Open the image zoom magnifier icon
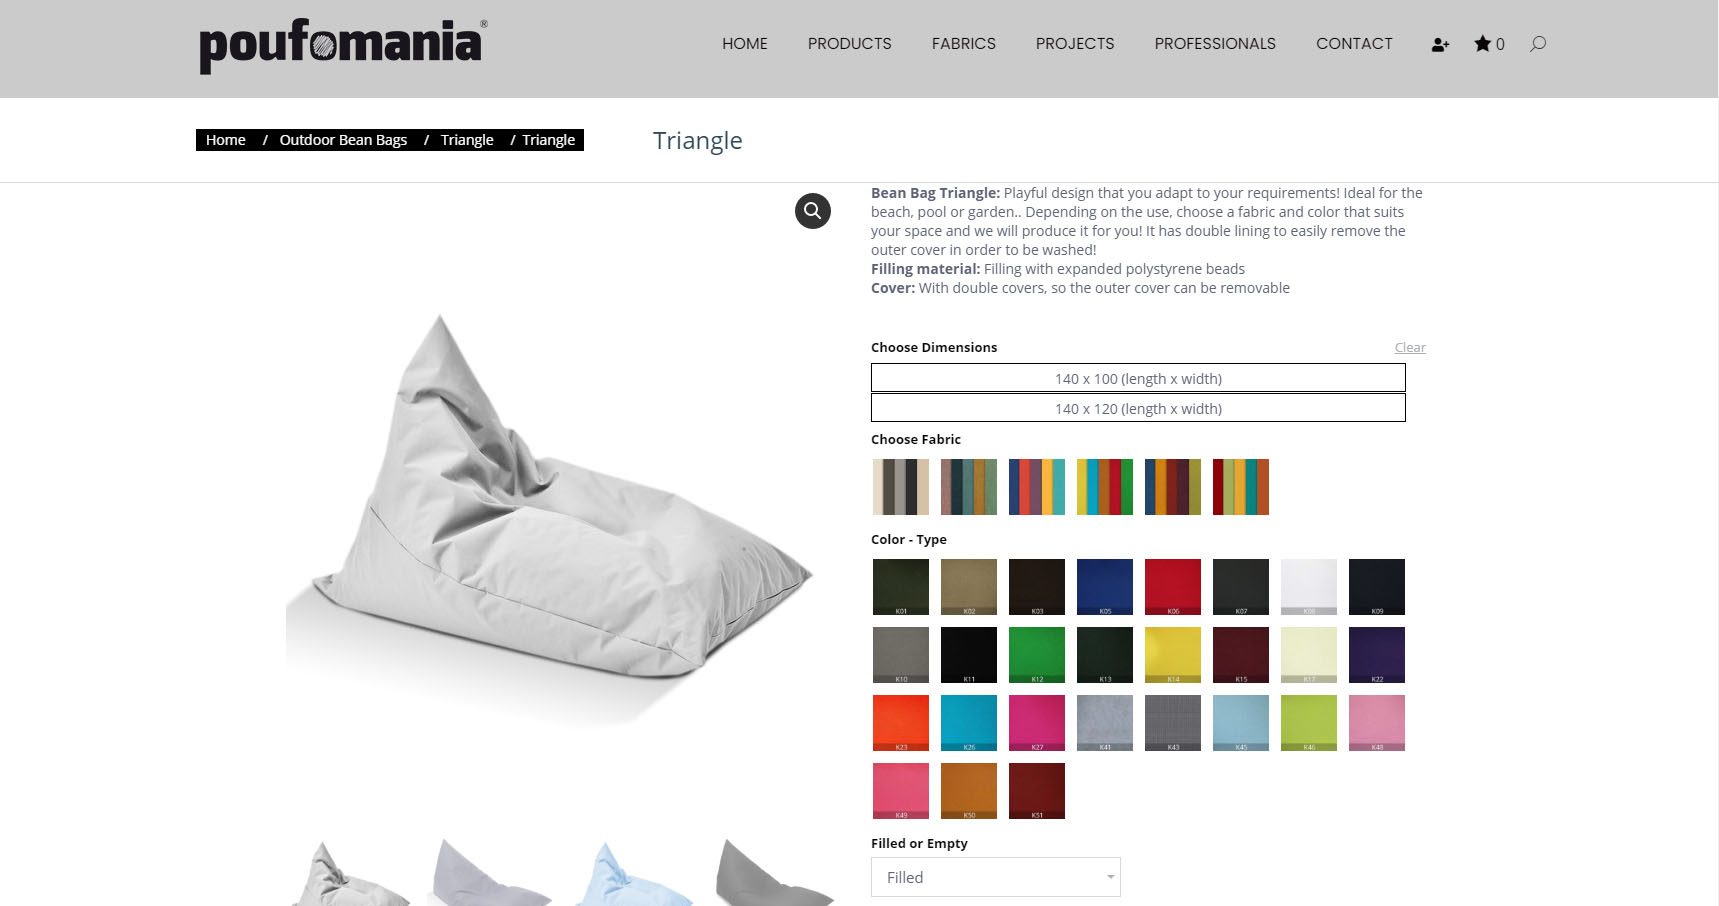The width and height of the screenshot is (1719, 906). coord(812,211)
